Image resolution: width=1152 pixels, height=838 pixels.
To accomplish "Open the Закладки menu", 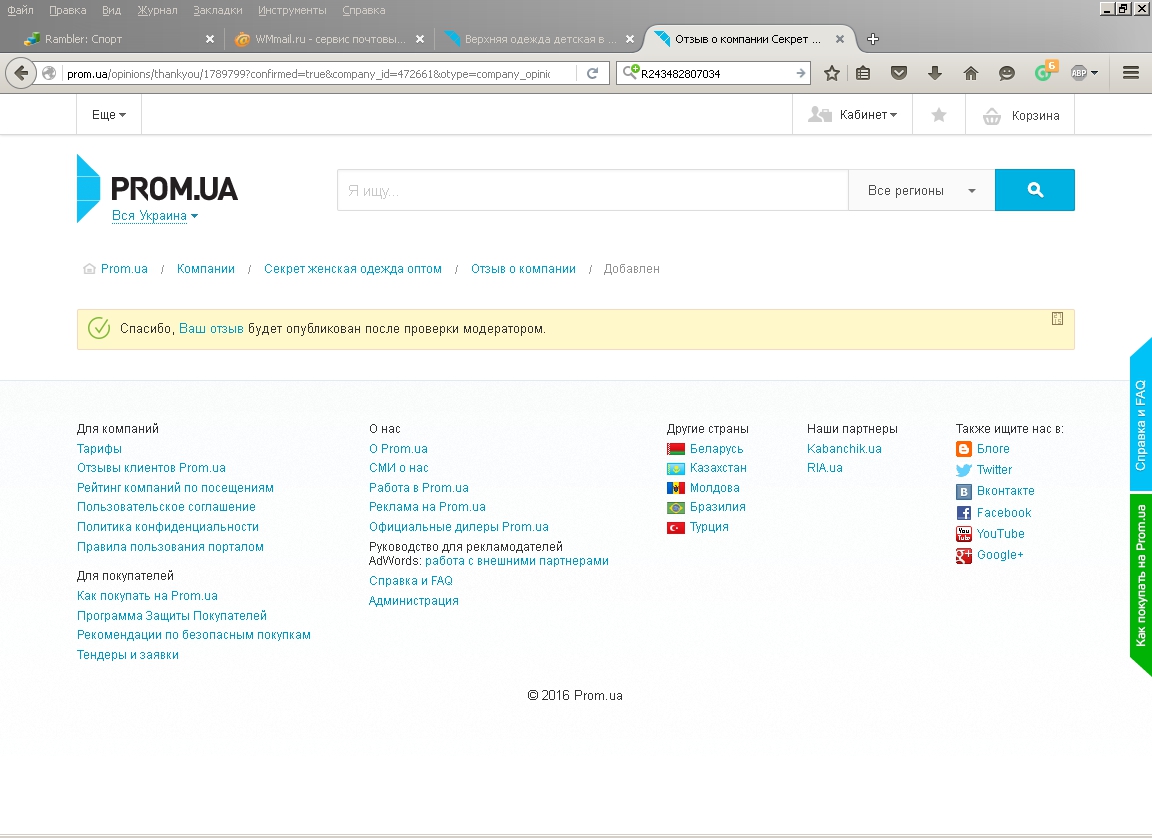I will 217,10.
